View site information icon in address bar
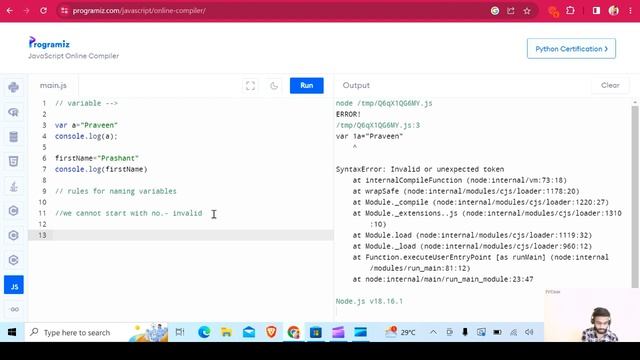Viewport: 640px width, 360px height. click(x=64, y=11)
